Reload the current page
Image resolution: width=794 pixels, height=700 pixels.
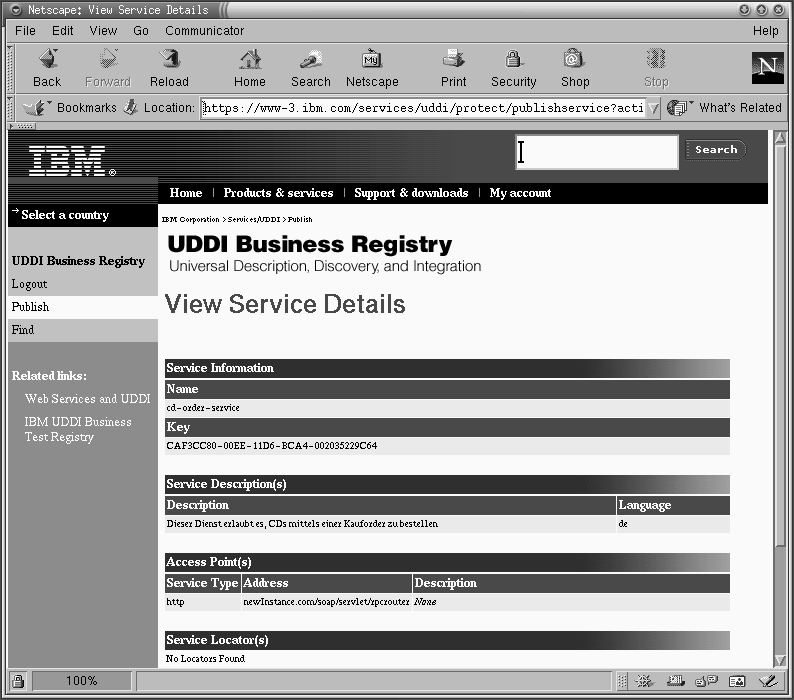click(169, 59)
